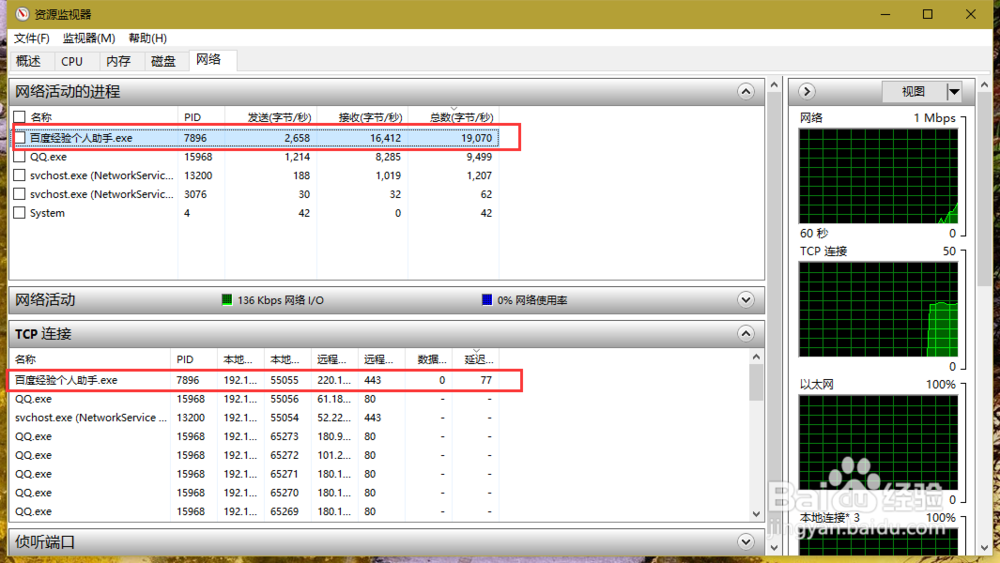Click the 以太网 utilization graph
The height and width of the screenshot is (563, 1000).
click(x=878, y=442)
